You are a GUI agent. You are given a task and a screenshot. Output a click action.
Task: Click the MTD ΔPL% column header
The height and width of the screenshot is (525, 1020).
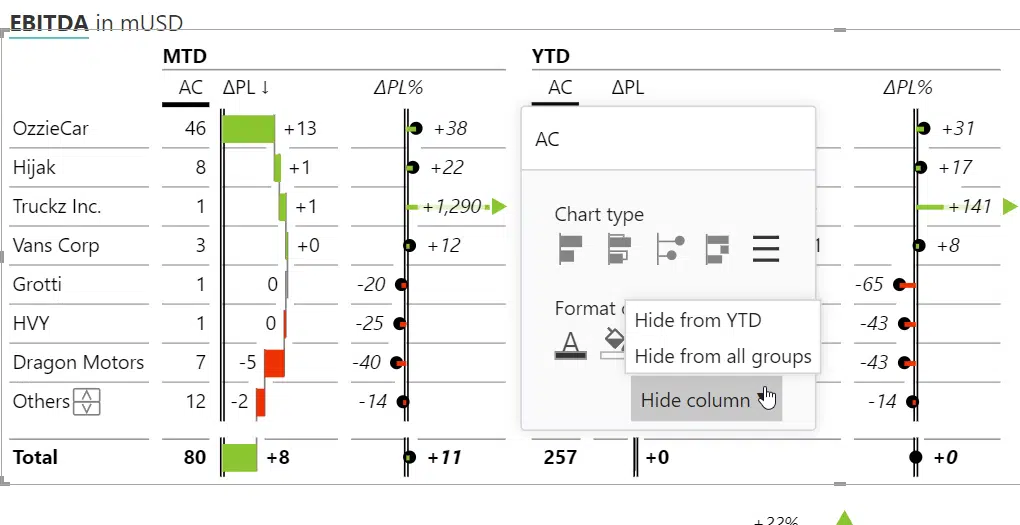click(398, 88)
